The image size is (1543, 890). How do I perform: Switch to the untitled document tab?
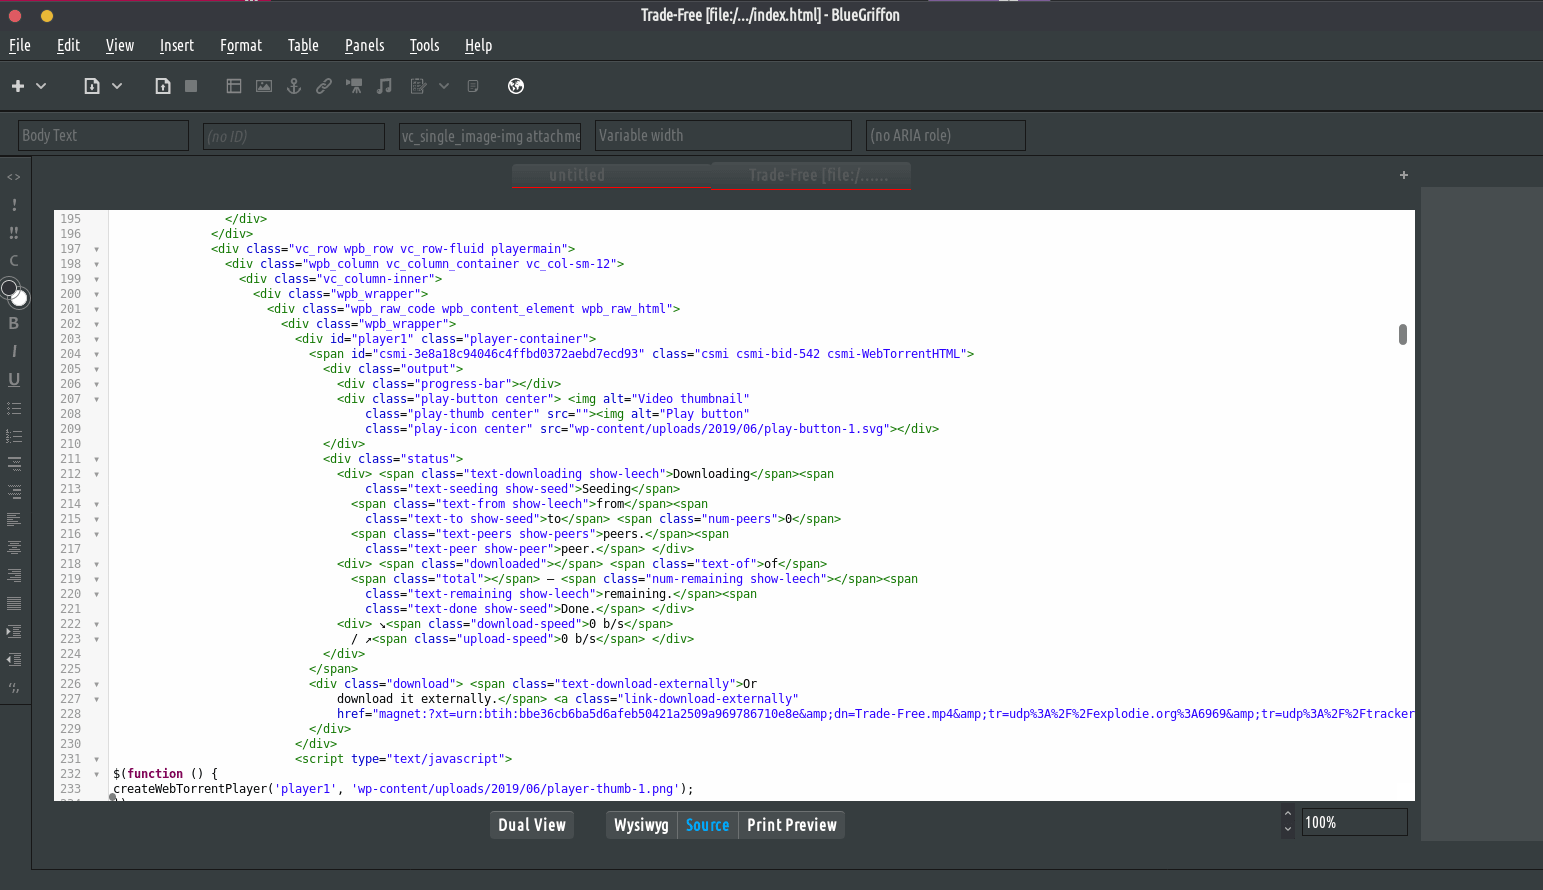(577, 175)
